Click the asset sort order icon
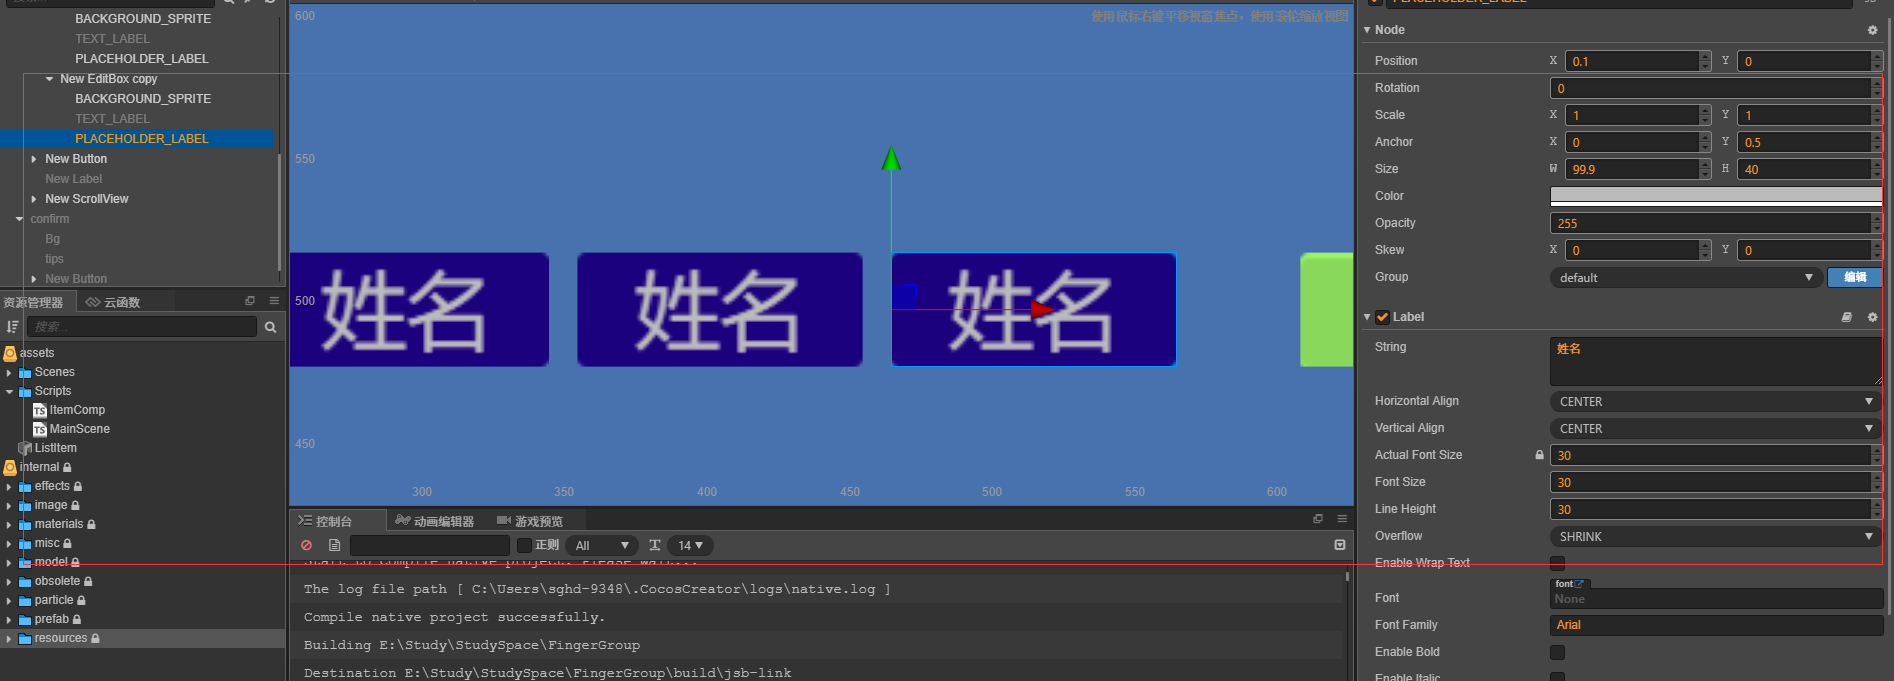The width and height of the screenshot is (1894, 681). point(12,327)
